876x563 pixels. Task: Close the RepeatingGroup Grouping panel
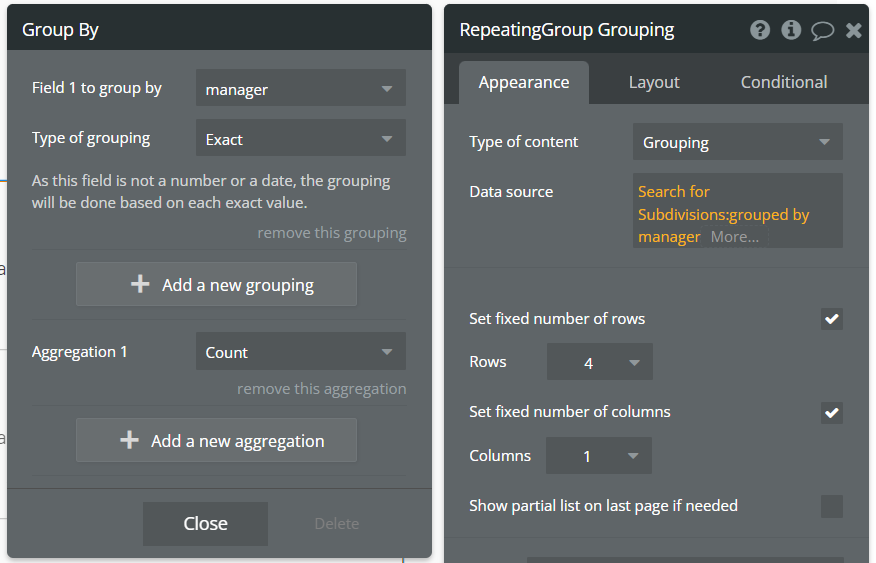pyautogui.click(x=853, y=30)
